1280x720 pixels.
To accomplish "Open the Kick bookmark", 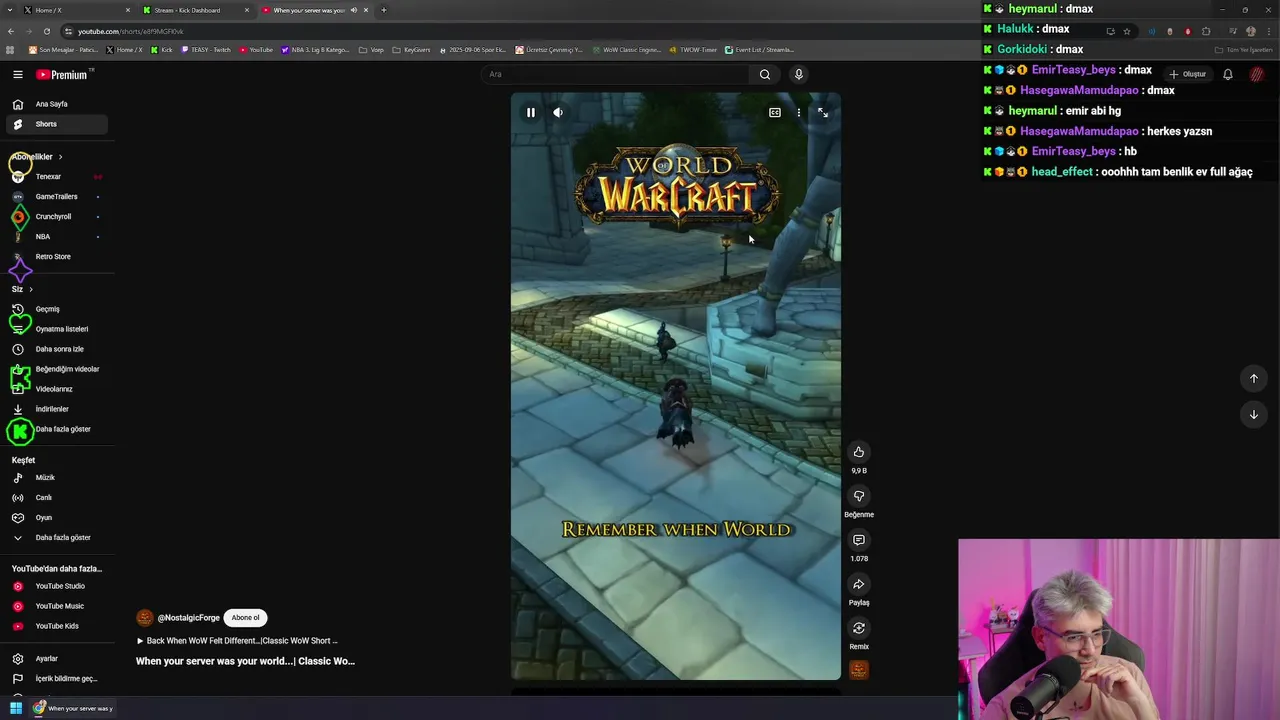I will pyautogui.click(x=160, y=50).
